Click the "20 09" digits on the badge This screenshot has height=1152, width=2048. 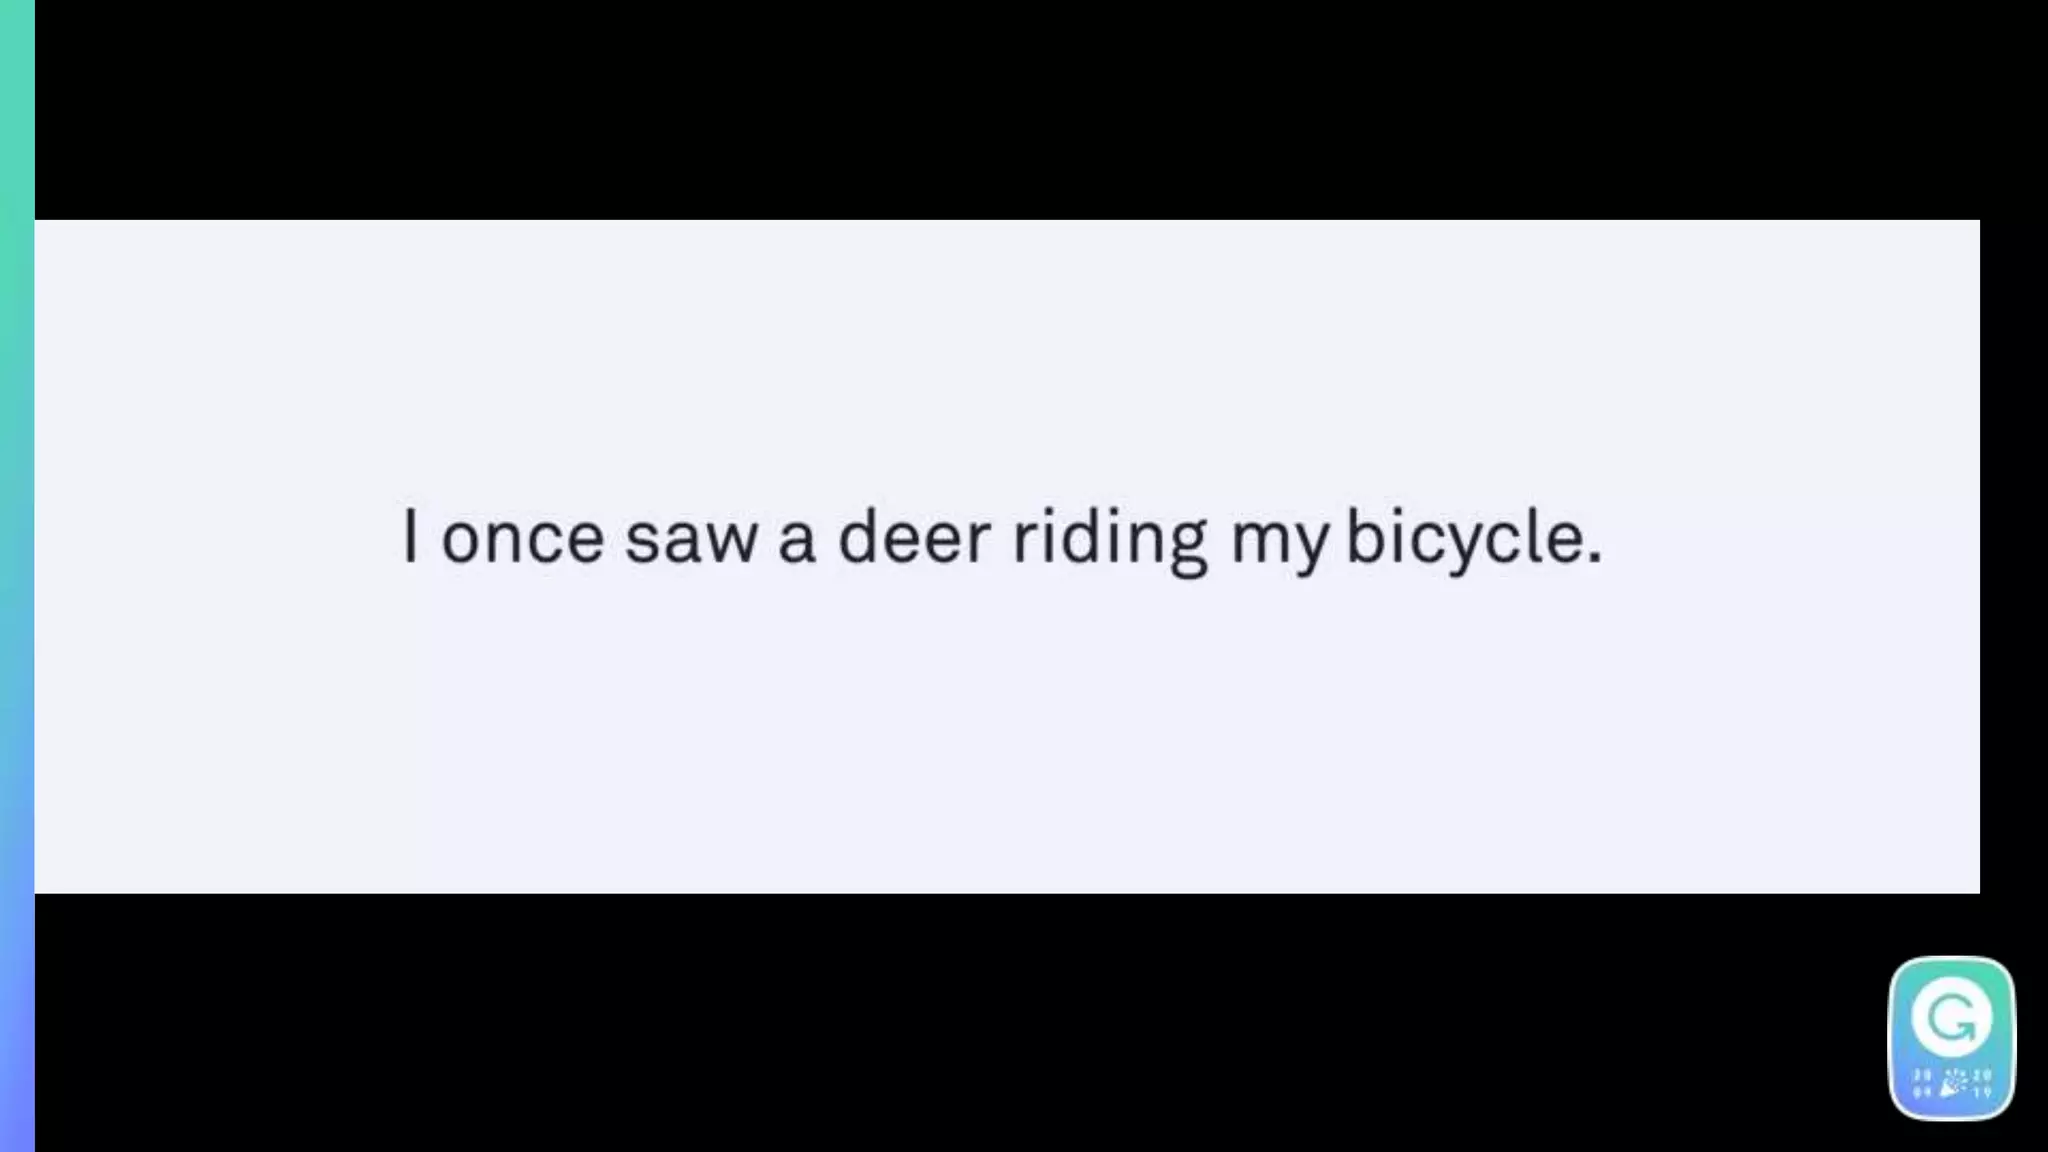tap(1922, 1084)
